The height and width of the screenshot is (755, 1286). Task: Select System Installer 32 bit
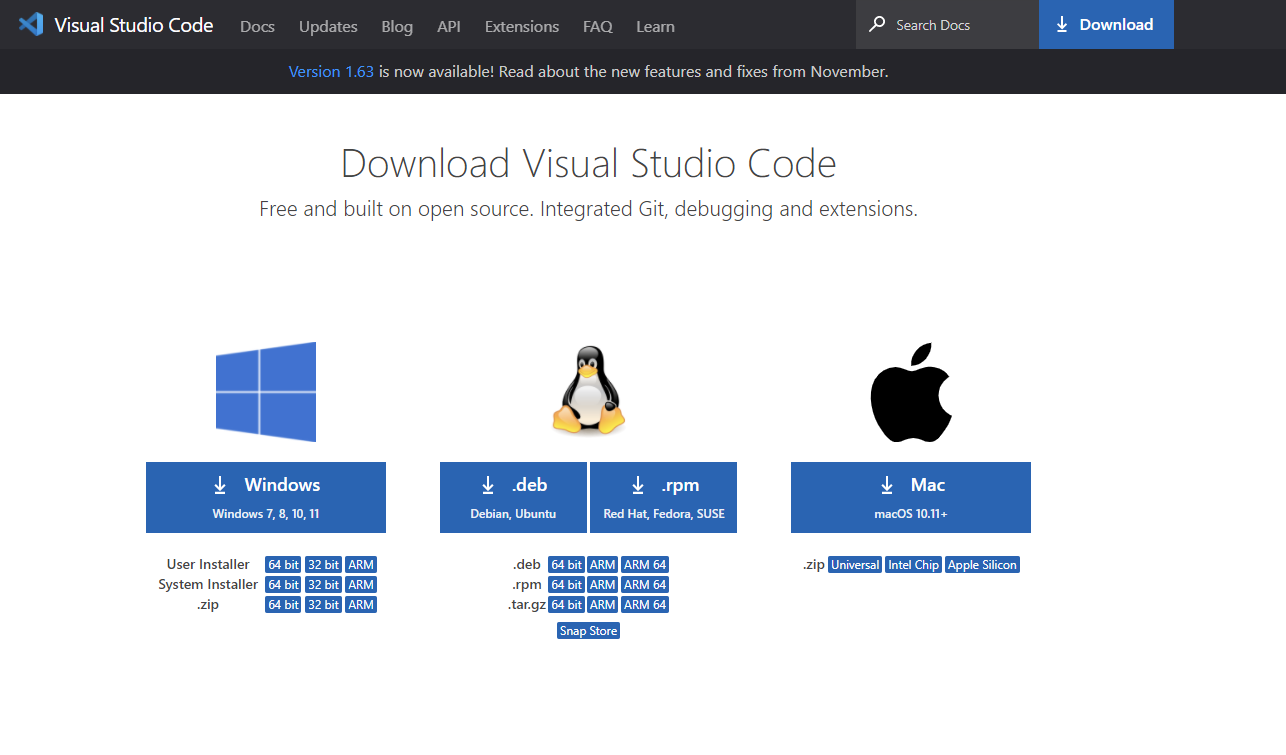tap(323, 585)
